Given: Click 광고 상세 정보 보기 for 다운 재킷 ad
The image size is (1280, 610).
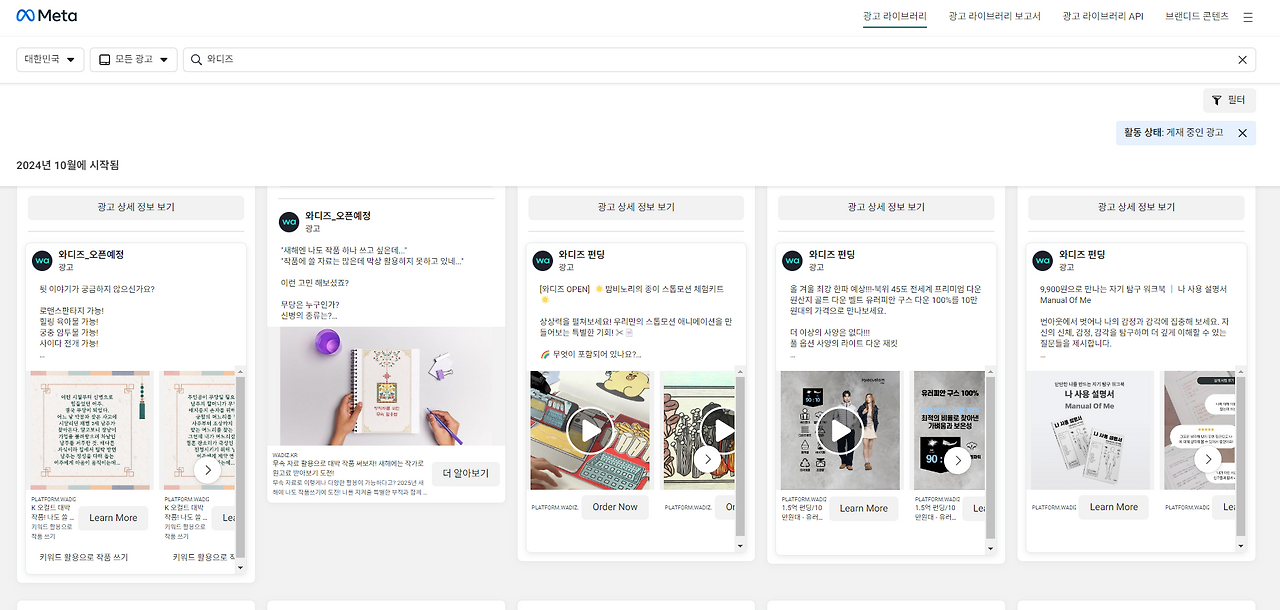Looking at the screenshot, I should 886,207.
